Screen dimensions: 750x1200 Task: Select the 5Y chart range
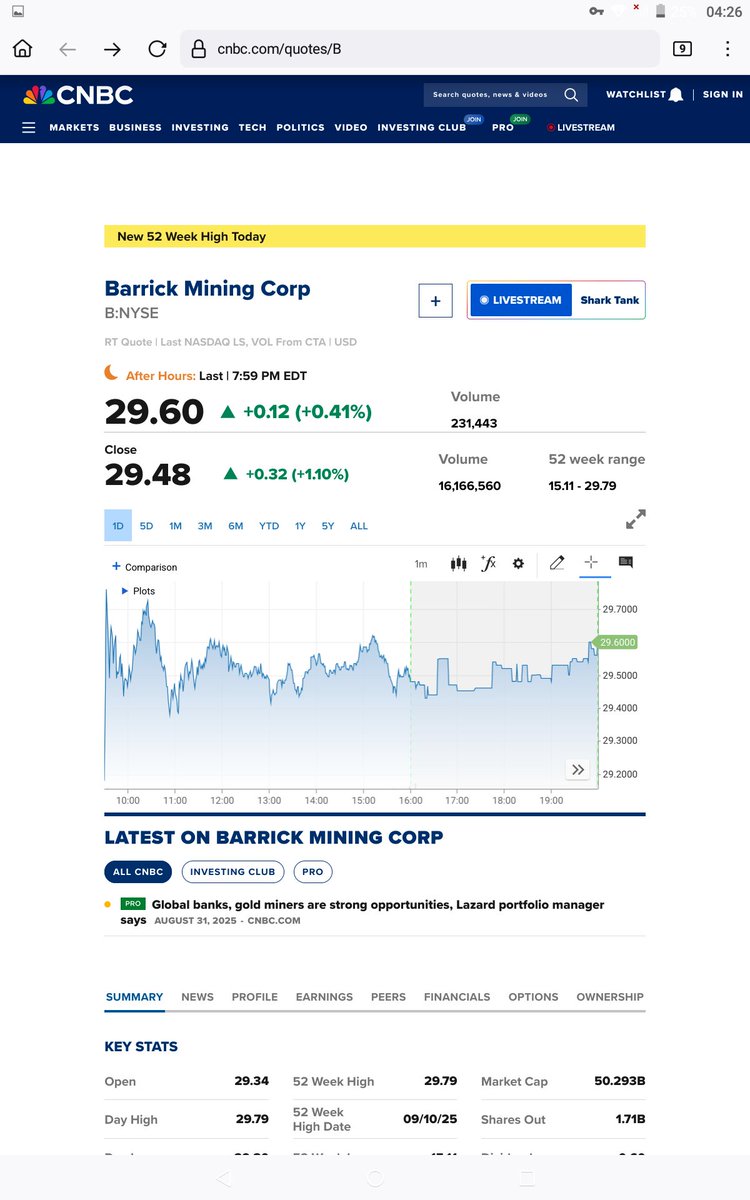[328, 526]
